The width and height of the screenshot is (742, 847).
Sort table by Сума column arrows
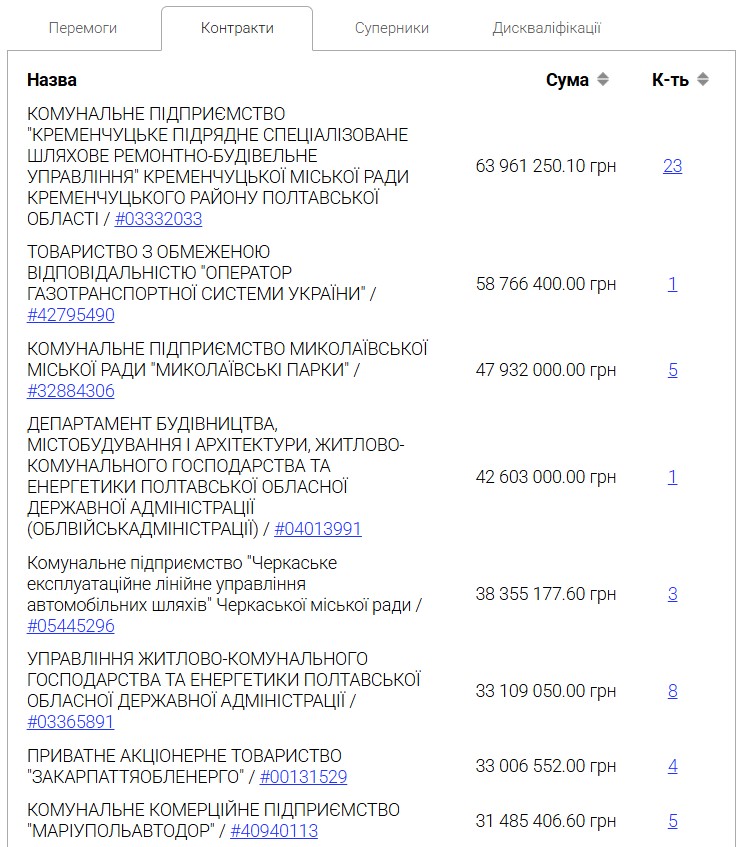602,80
